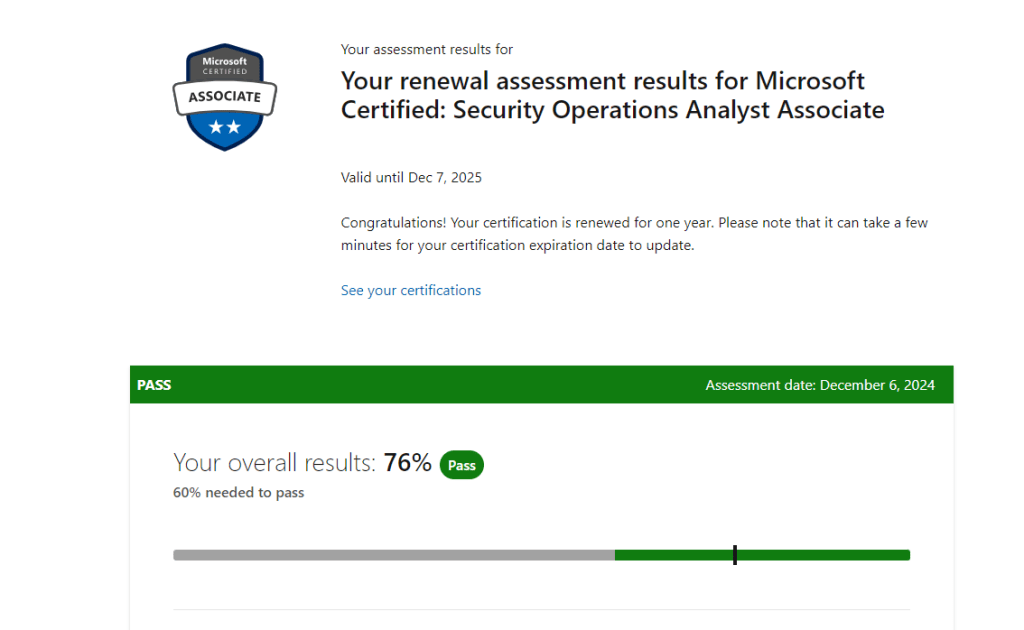Click the horizontal divider below the progress bar
The image size is (1024, 630).
[541, 609]
